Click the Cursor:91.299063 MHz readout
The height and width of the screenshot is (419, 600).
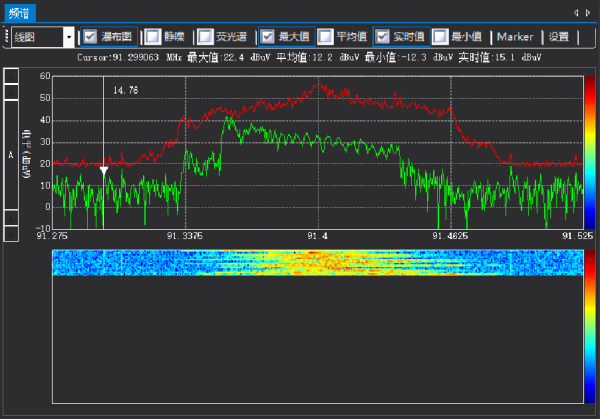pyautogui.click(x=129, y=58)
